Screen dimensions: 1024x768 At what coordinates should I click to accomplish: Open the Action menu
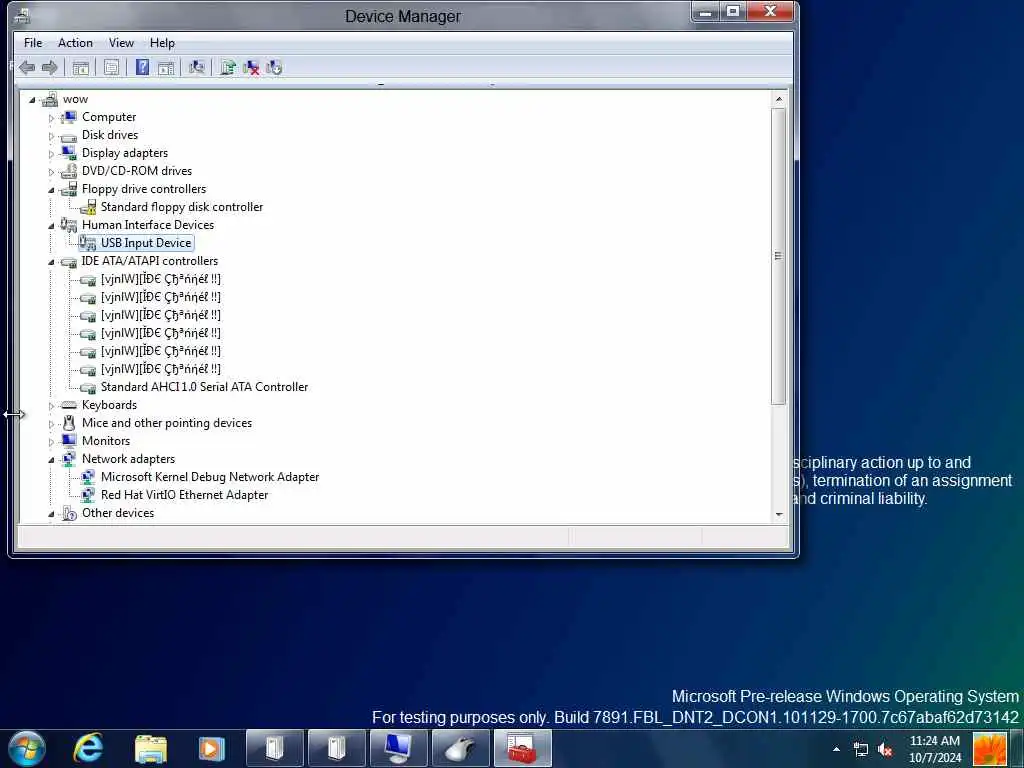tap(75, 43)
